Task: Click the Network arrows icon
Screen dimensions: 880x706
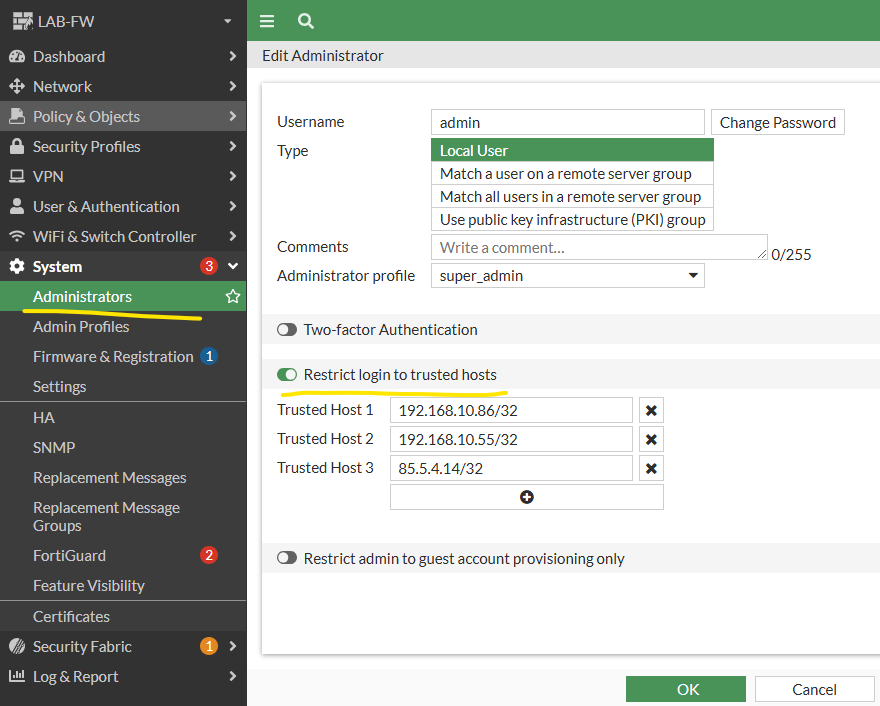Action: coord(17,86)
